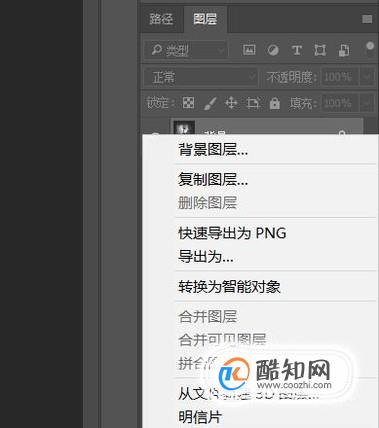Filter for smart object layers icon
Viewport: 379px width, 428px height.
tap(344, 50)
